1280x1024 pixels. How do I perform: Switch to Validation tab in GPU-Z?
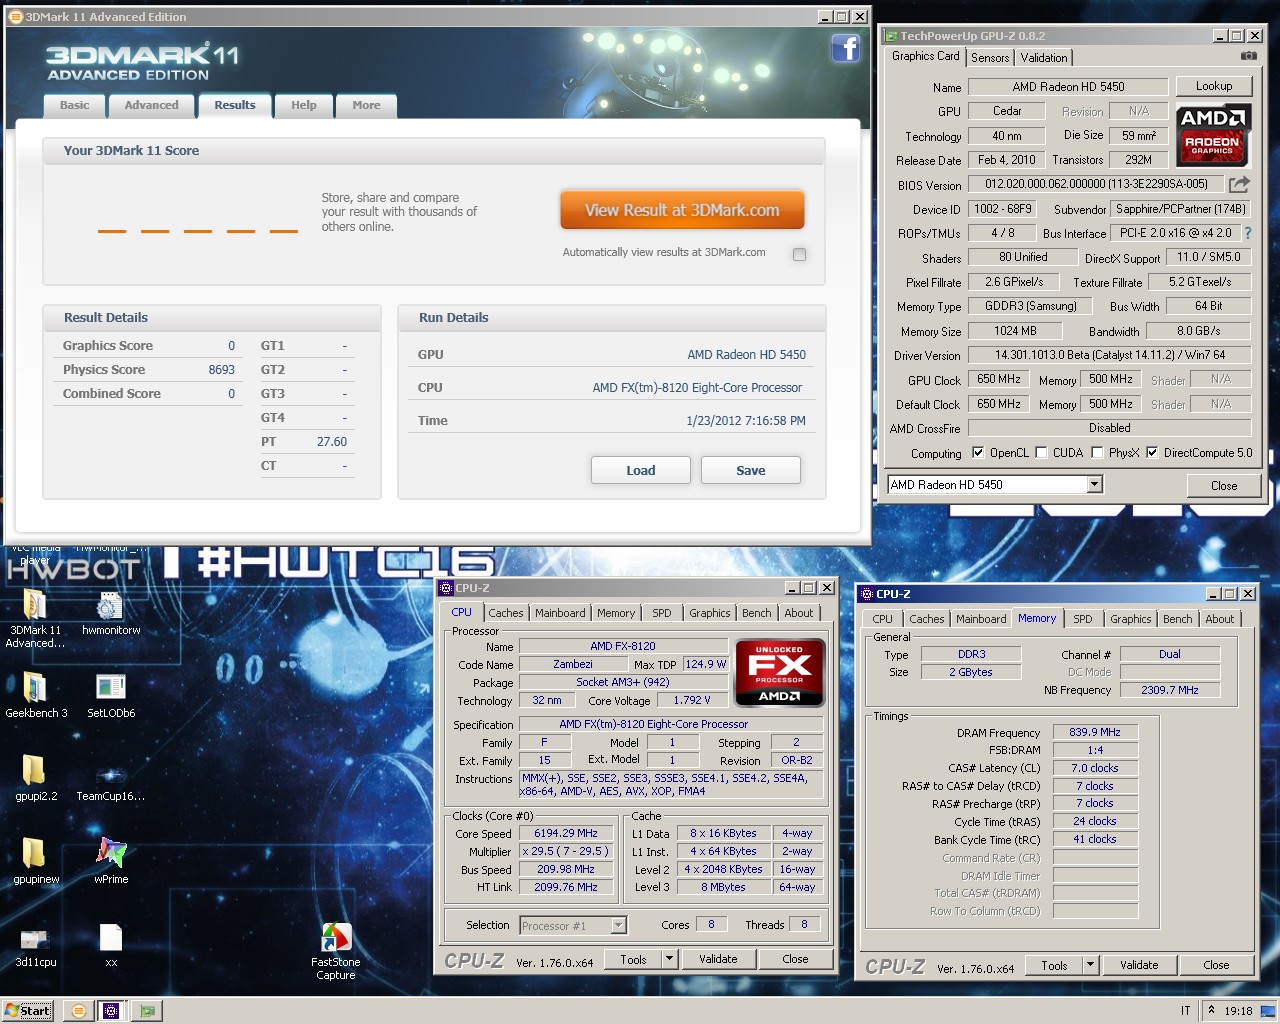point(1044,58)
